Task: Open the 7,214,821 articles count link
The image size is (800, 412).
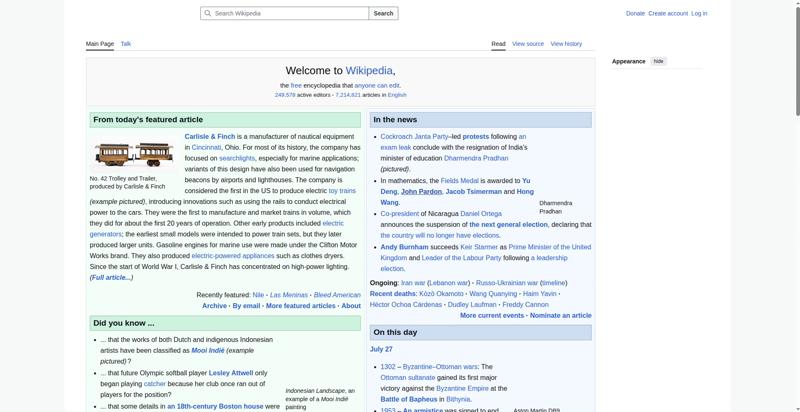Action: (x=348, y=95)
